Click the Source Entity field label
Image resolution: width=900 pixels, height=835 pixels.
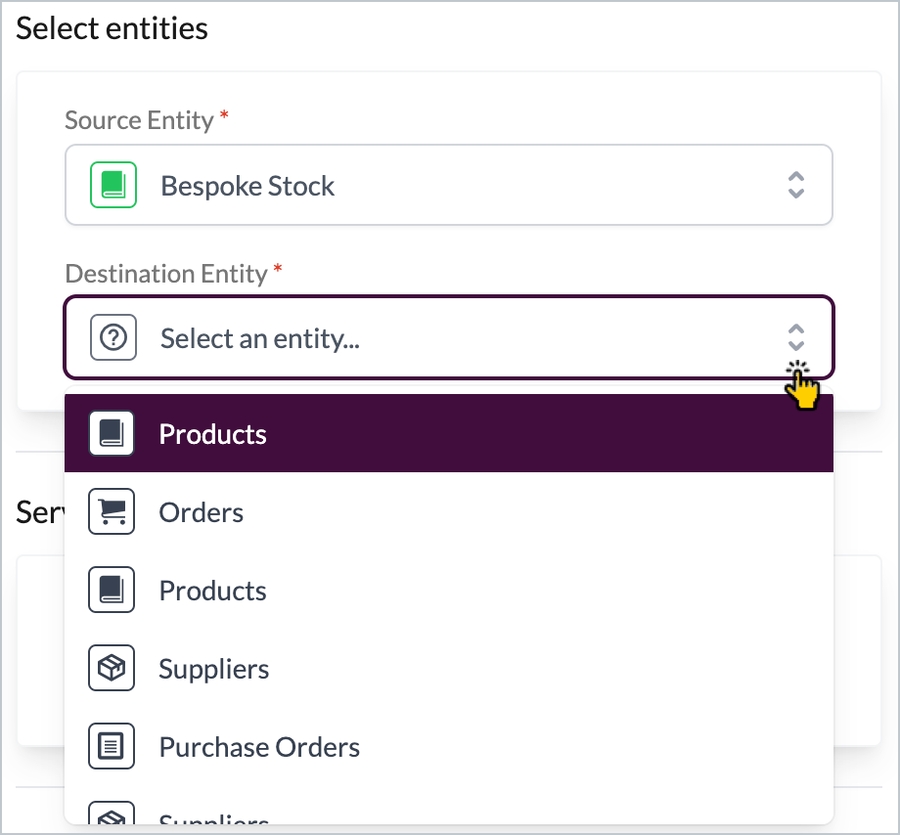point(139,120)
